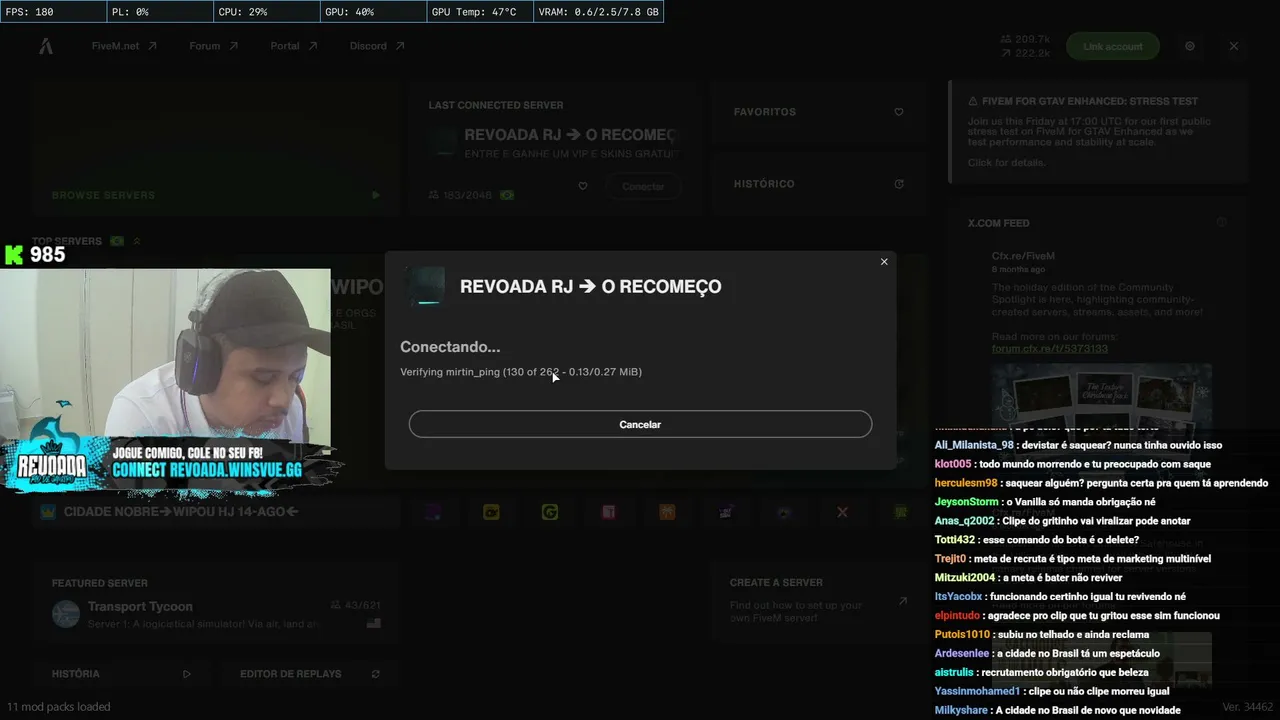The height and width of the screenshot is (720, 1280).
Task: Click the FiveM logo in top bar
Action: tap(46, 46)
